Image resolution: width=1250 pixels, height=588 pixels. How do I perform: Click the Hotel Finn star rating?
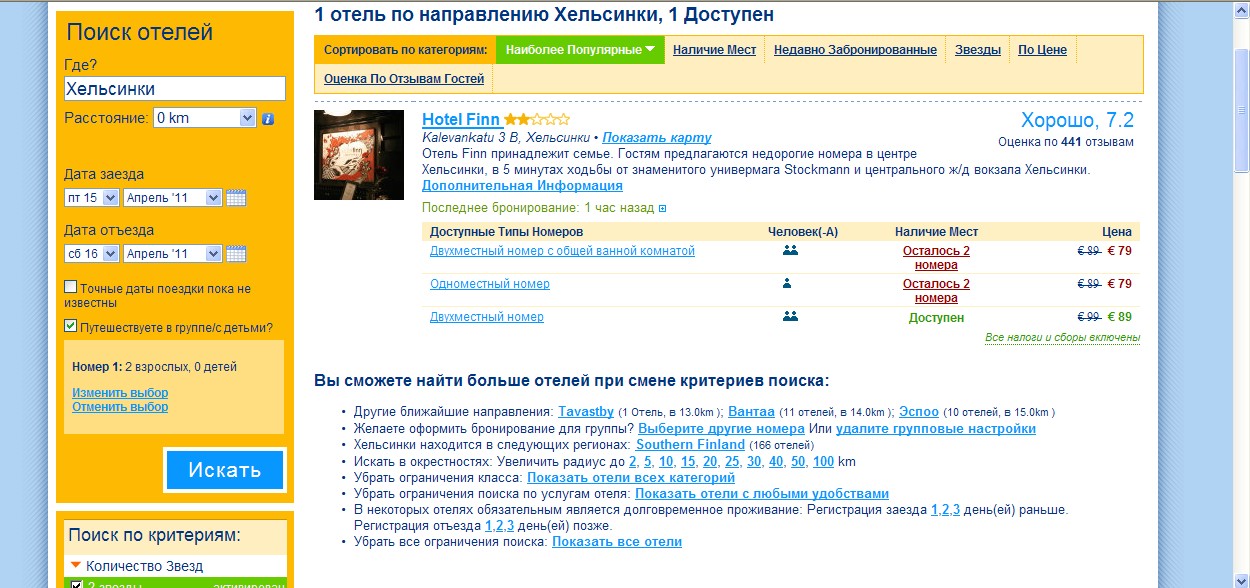coord(536,121)
